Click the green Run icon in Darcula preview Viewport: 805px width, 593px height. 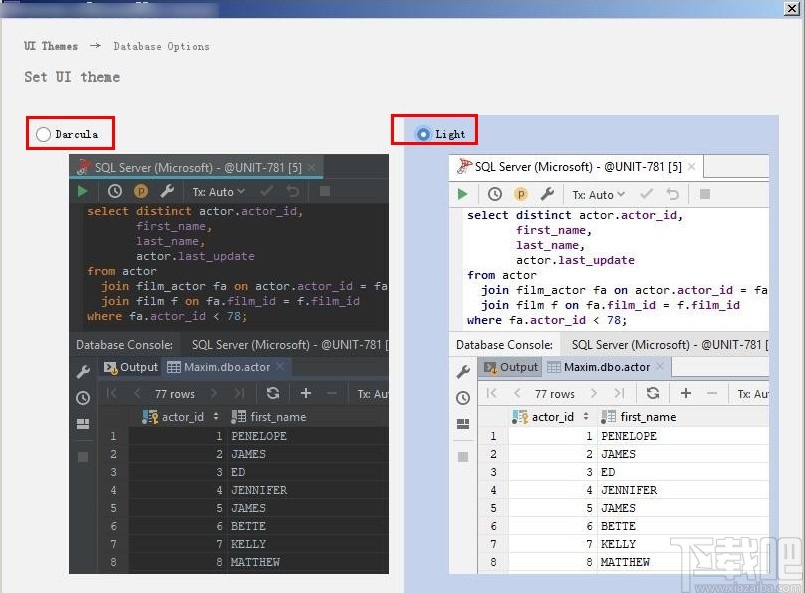click(82, 192)
